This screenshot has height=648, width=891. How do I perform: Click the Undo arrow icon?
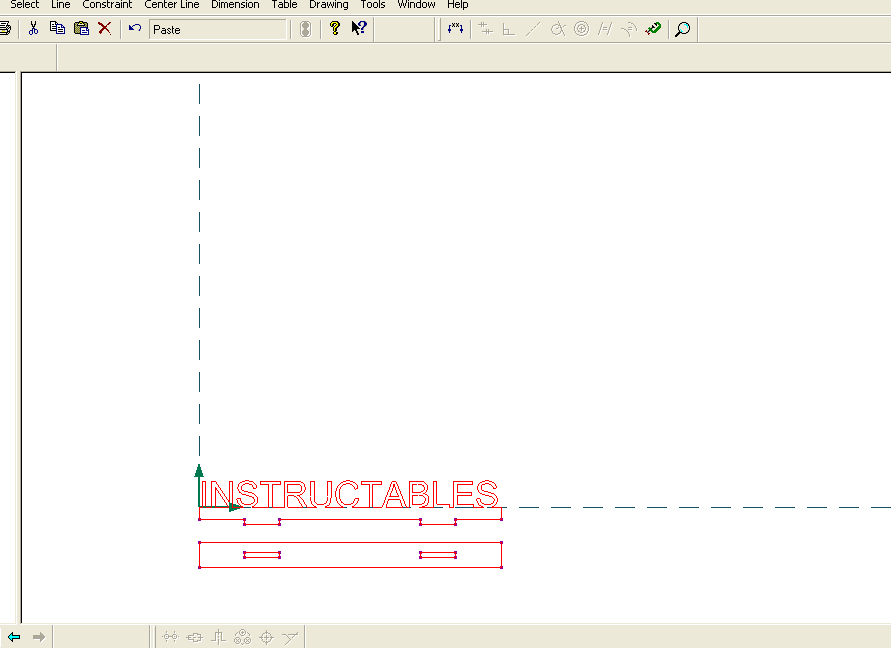click(x=135, y=28)
